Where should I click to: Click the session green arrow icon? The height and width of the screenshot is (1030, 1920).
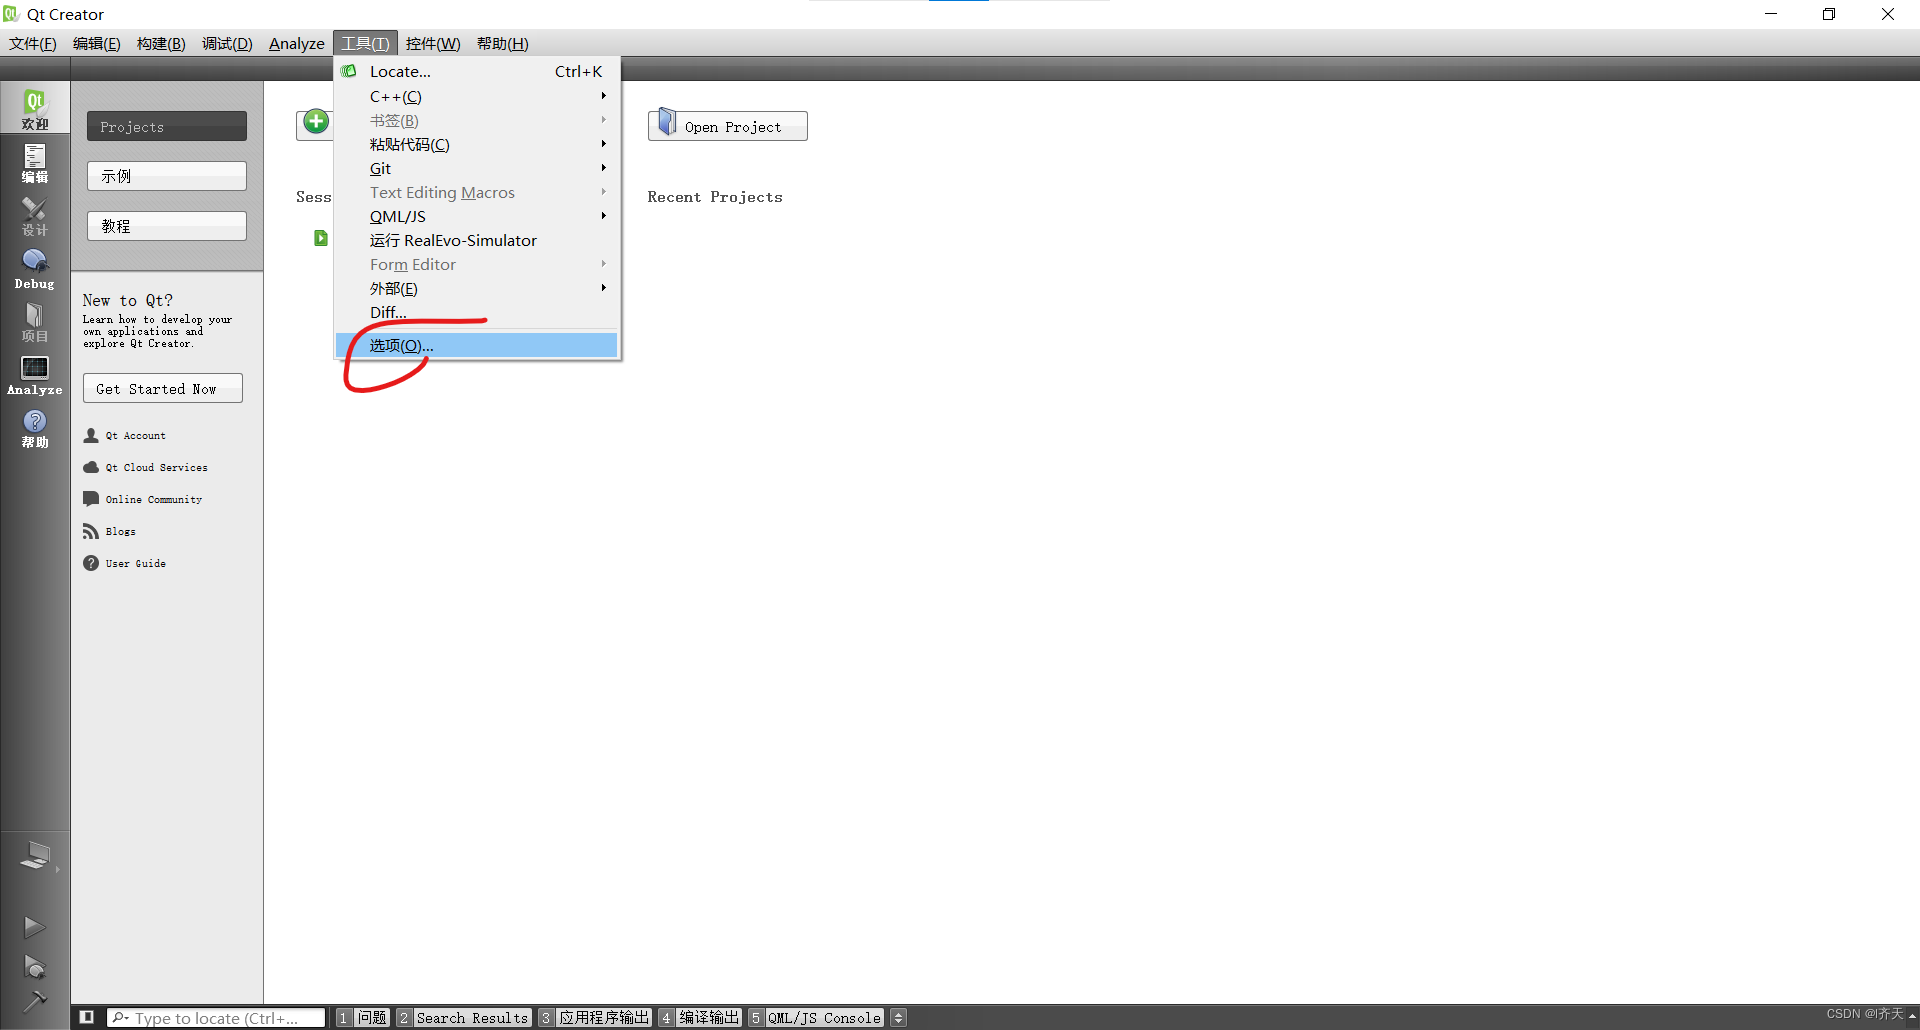coord(321,238)
